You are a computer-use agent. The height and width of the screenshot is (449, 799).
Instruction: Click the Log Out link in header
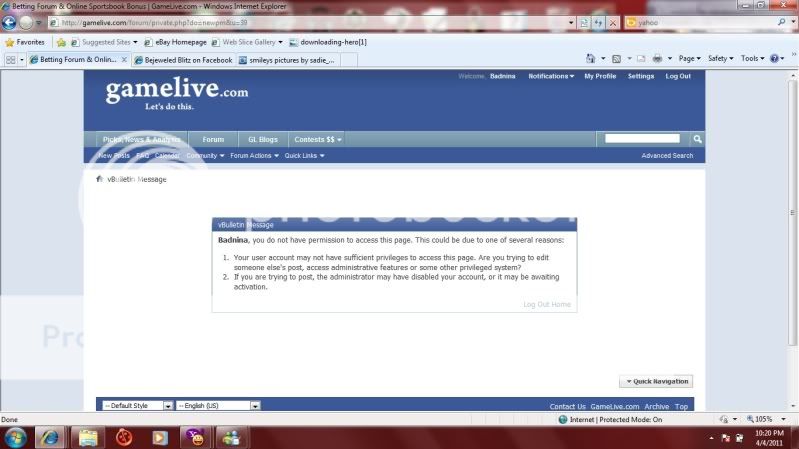click(x=678, y=76)
